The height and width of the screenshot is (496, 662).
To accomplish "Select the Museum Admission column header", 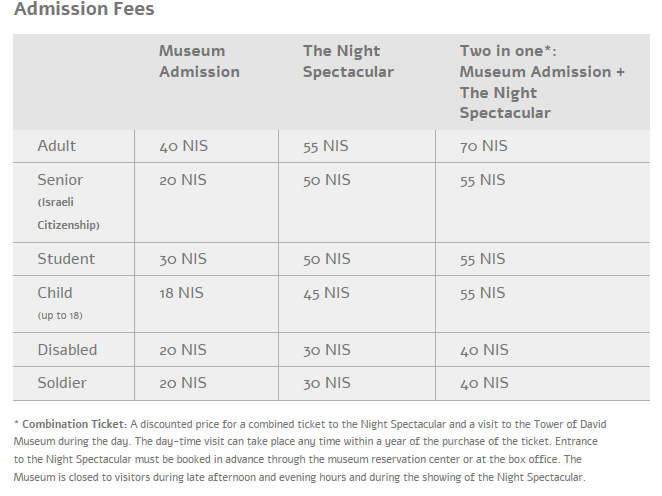I will (199, 61).
